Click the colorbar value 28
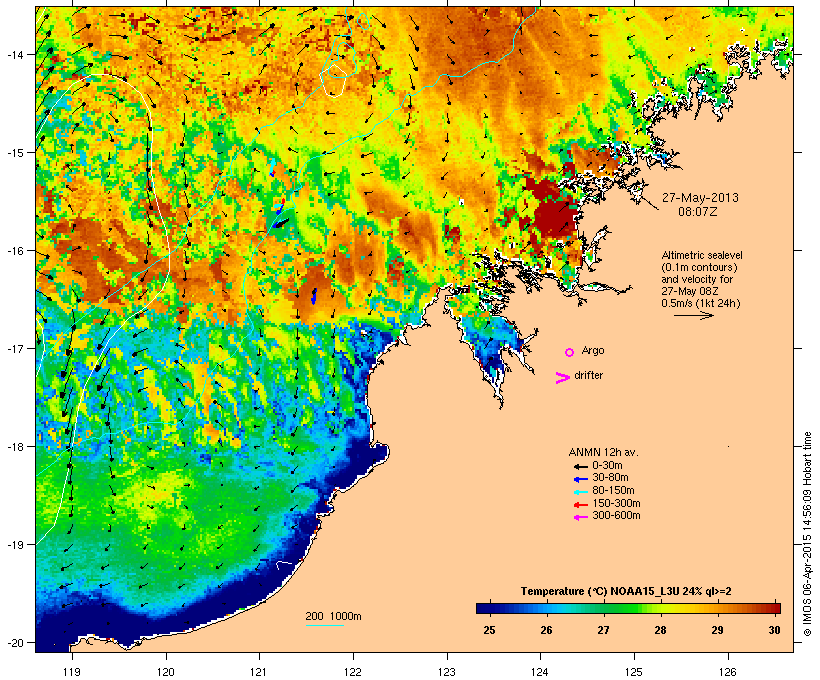Viewport: 820px width, 680px height. (660, 630)
